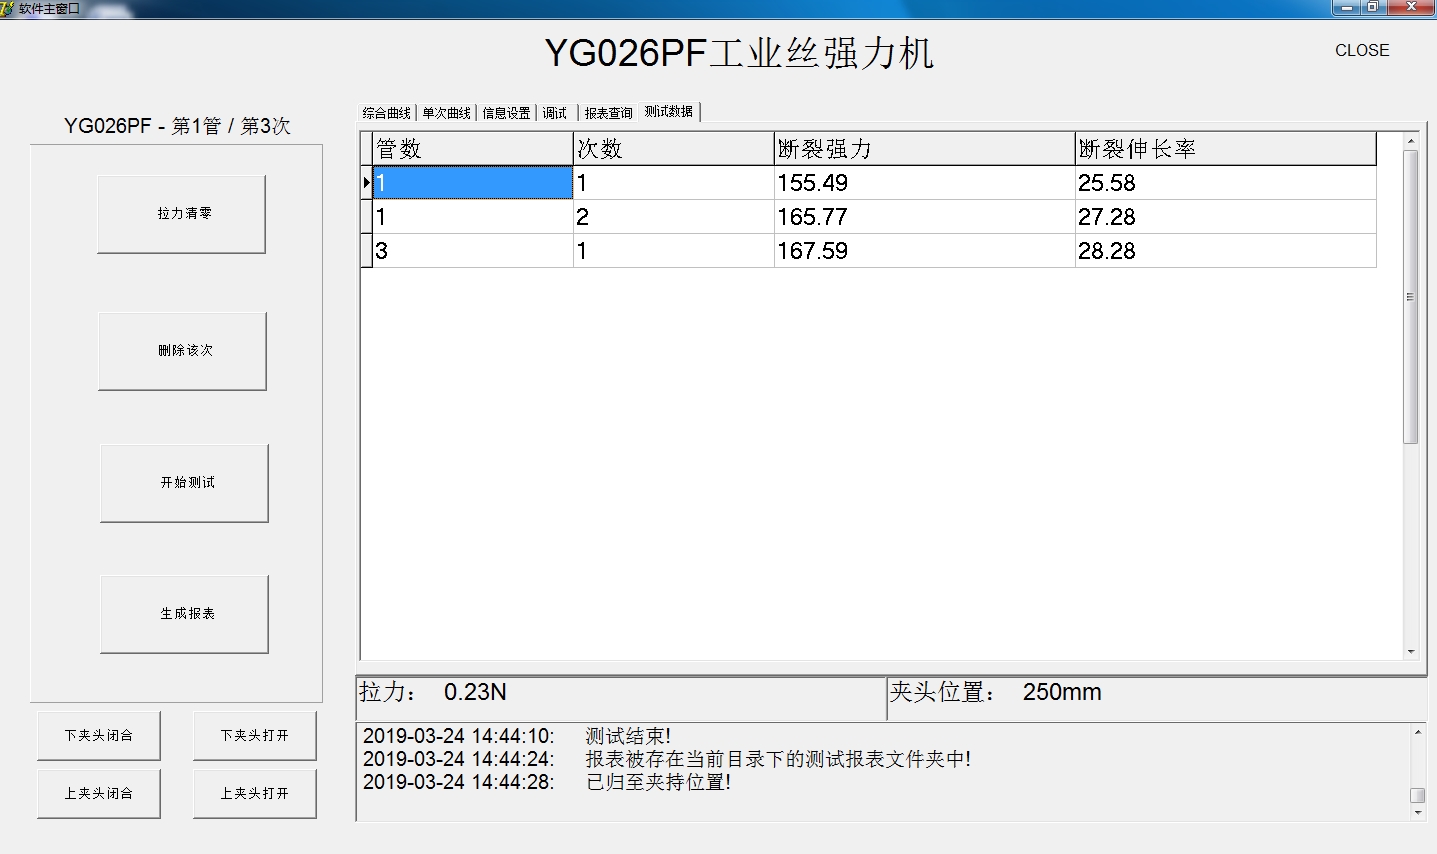Close the upper clamp with 上夹头闭合
This screenshot has width=1437, height=854.
tap(99, 794)
